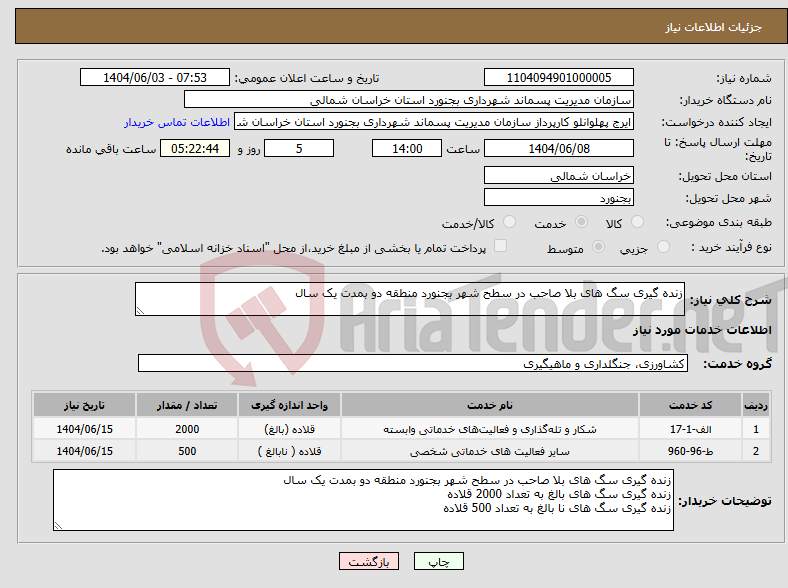This screenshot has width=788, height=588.
Task: Select the کالا/خدمت radio button
Action: (510, 222)
